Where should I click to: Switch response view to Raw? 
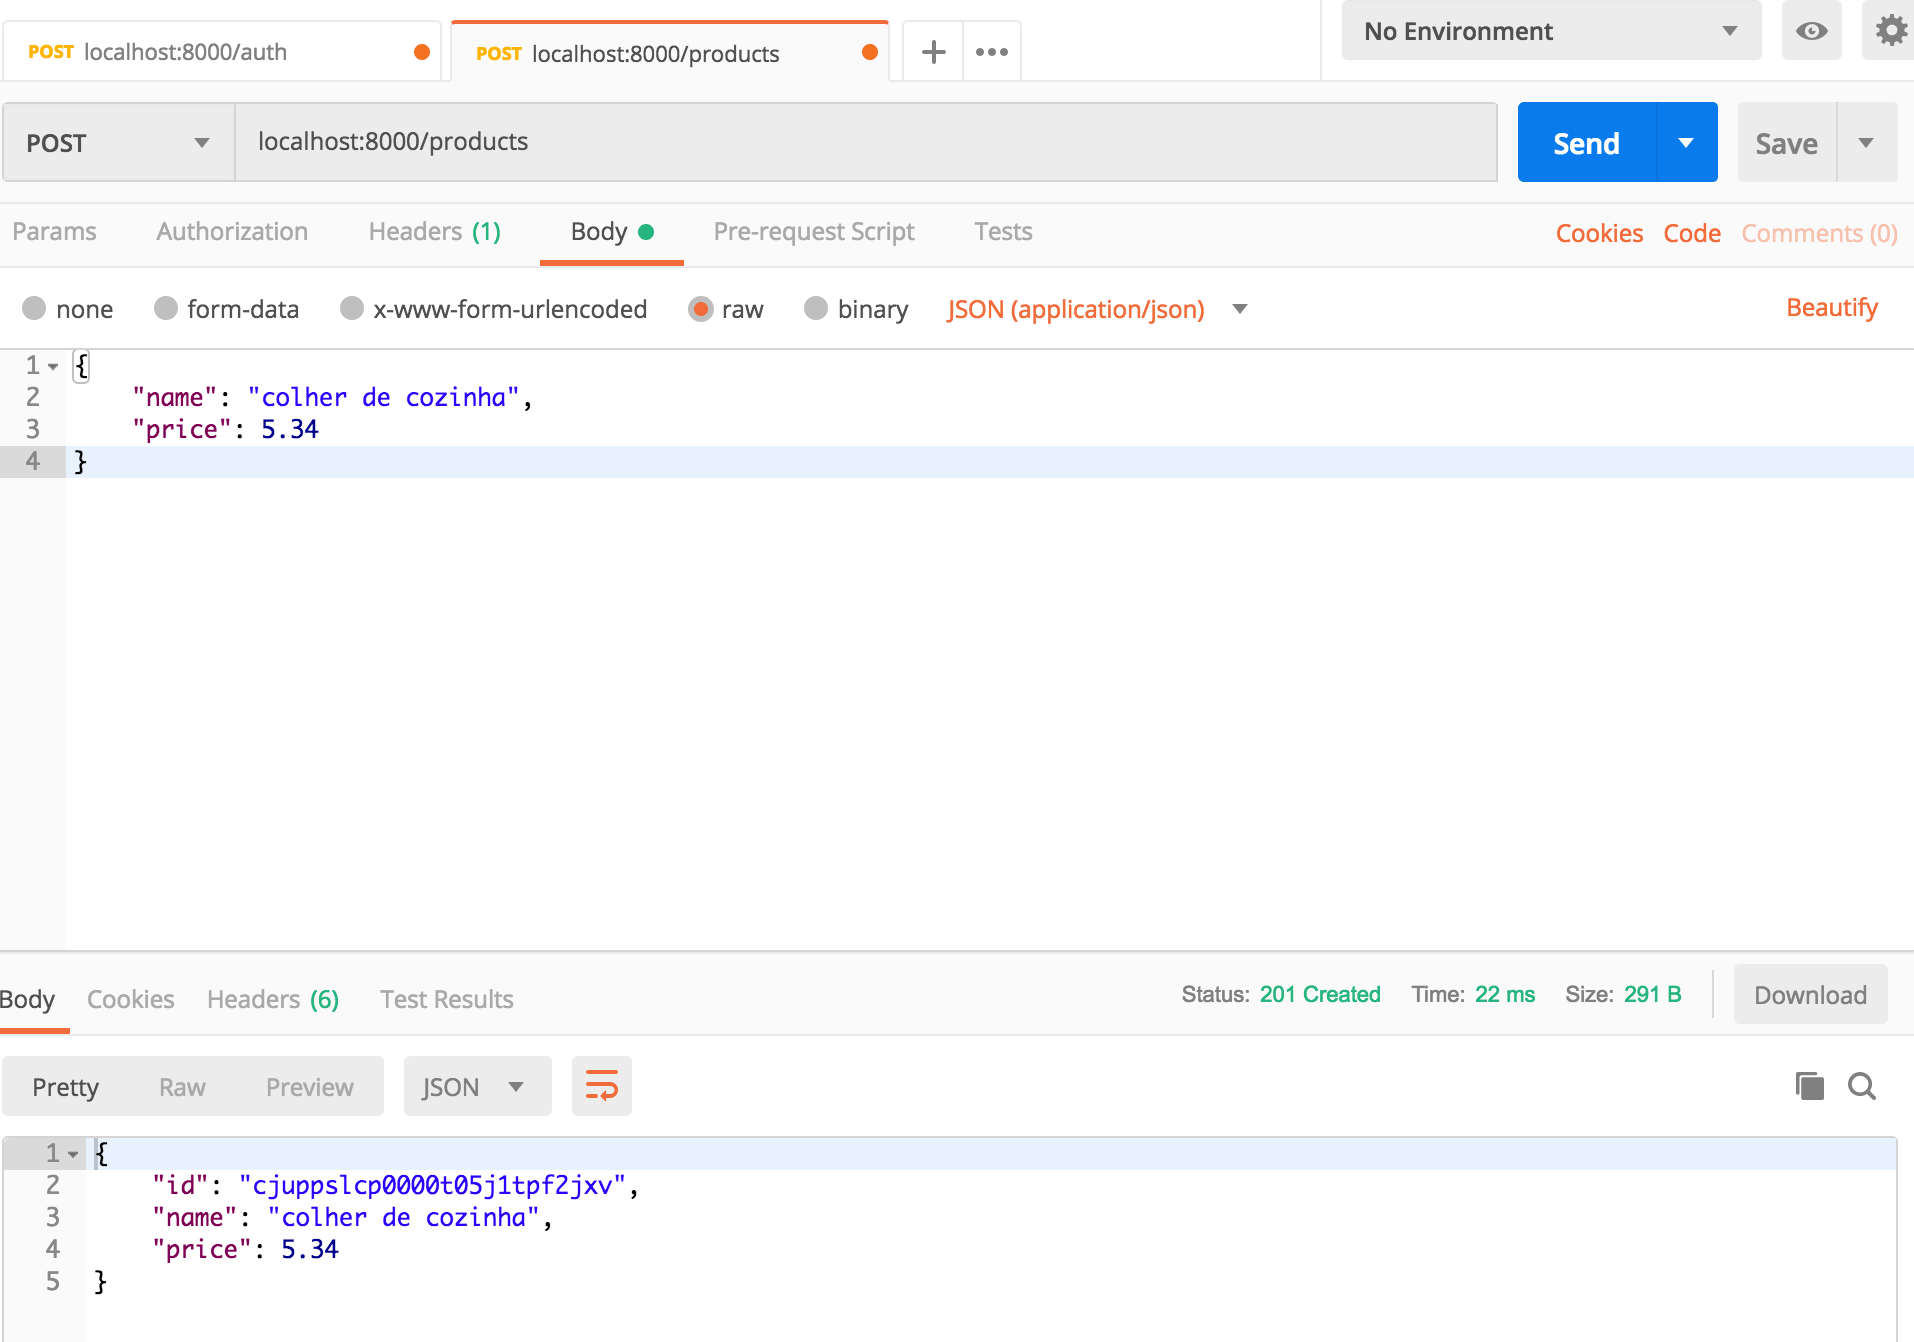pos(182,1087)
